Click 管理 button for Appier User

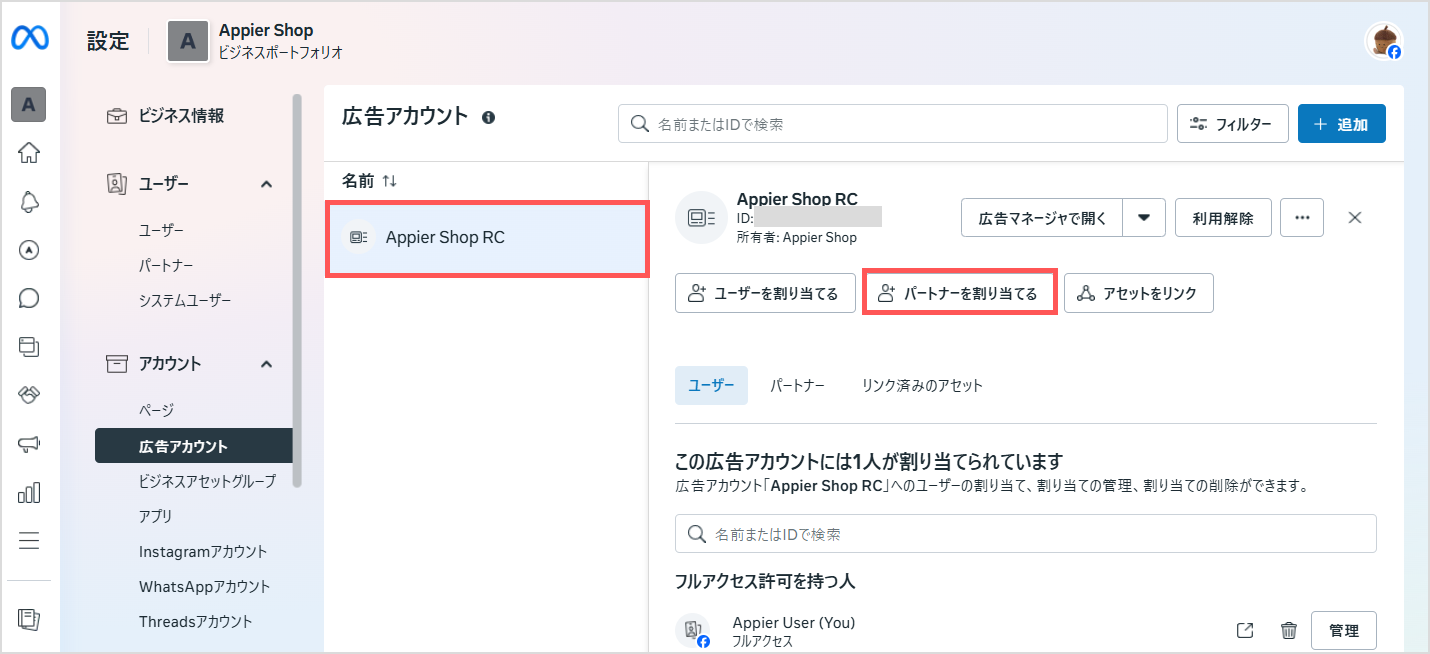tap(1343, 630)
